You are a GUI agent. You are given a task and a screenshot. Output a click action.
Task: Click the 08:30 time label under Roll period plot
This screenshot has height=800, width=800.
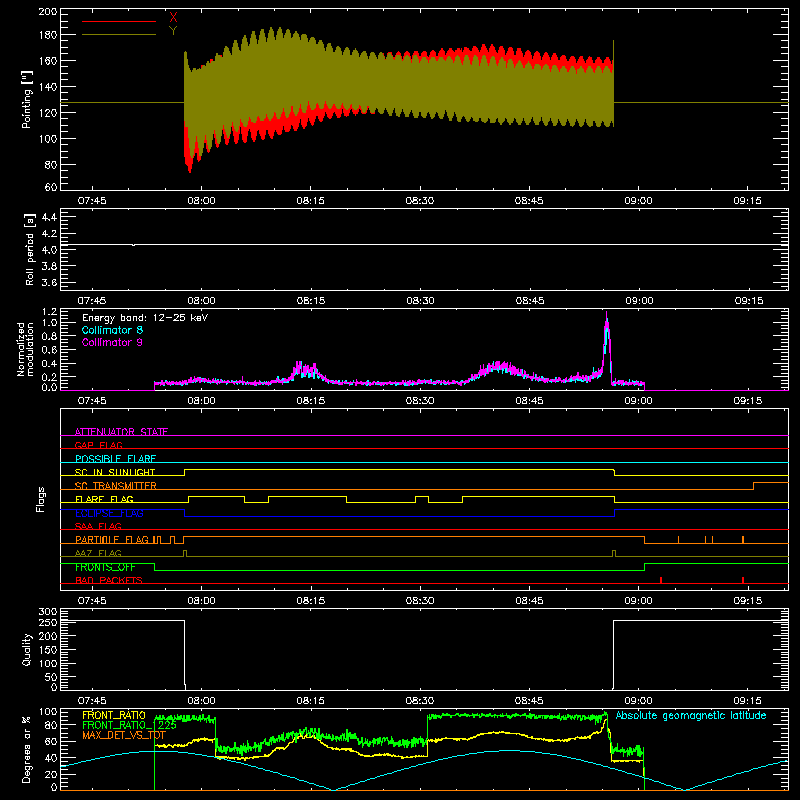tap(420, 301)
